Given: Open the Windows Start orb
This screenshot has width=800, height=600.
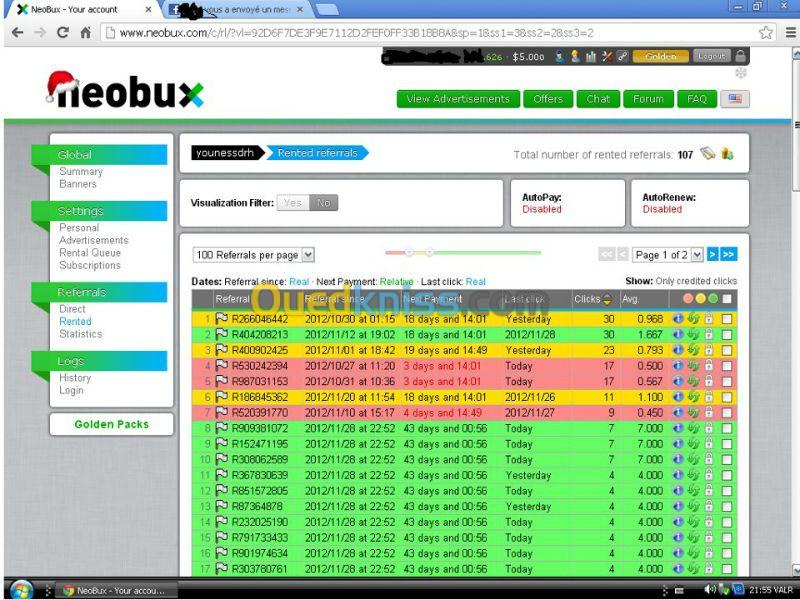Looking at the screenshot, I should coord(22,590).
